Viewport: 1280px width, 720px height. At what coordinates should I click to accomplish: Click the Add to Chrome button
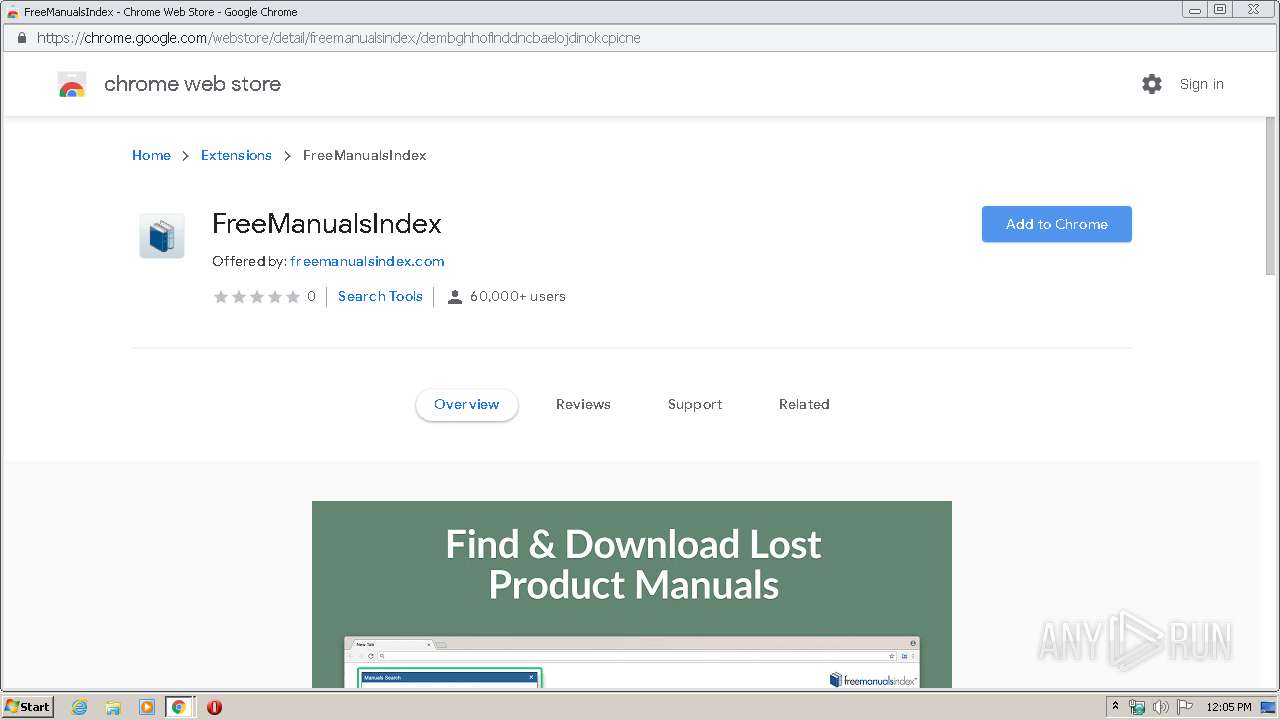(x=1056, y=224)
